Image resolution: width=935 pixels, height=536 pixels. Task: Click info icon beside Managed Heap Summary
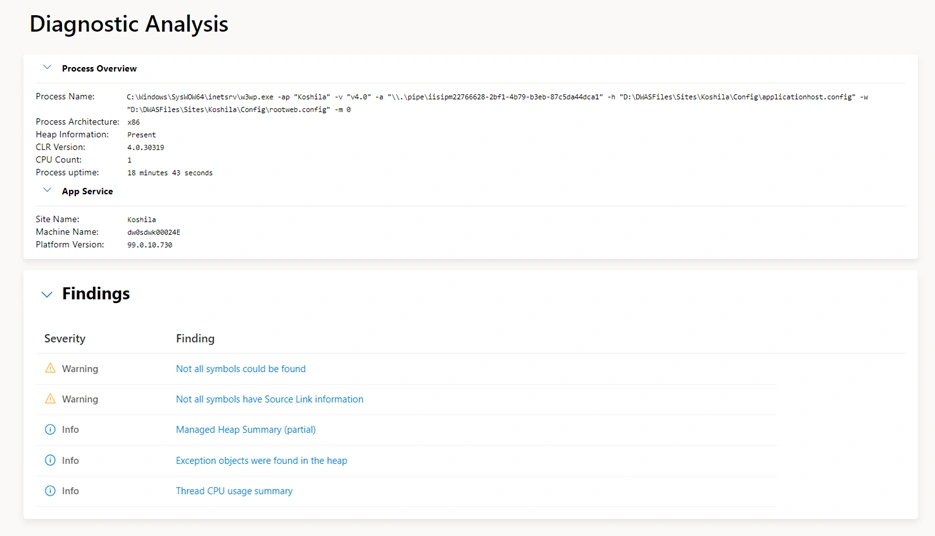(50, 429)
